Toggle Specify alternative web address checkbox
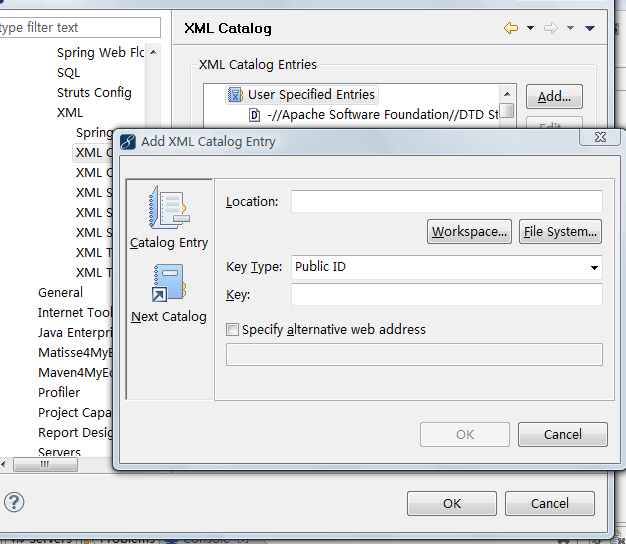The image size is (626, 544). pos(232,330)
